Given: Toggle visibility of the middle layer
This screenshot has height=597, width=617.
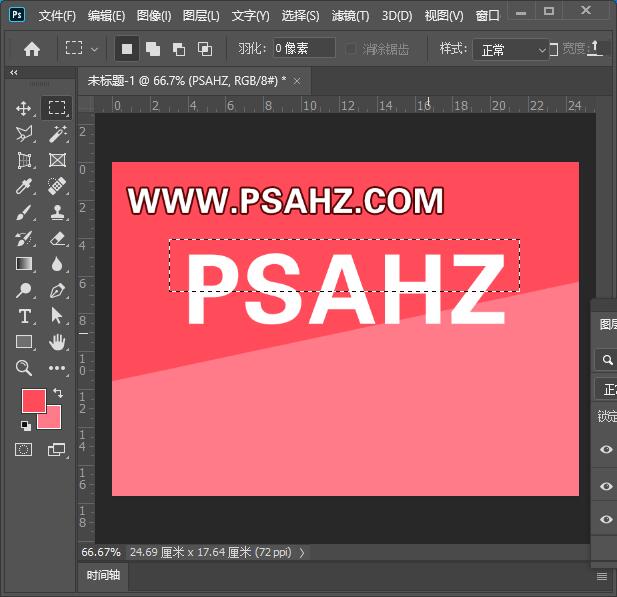Looking at the screenshot, I should (606, 486).
